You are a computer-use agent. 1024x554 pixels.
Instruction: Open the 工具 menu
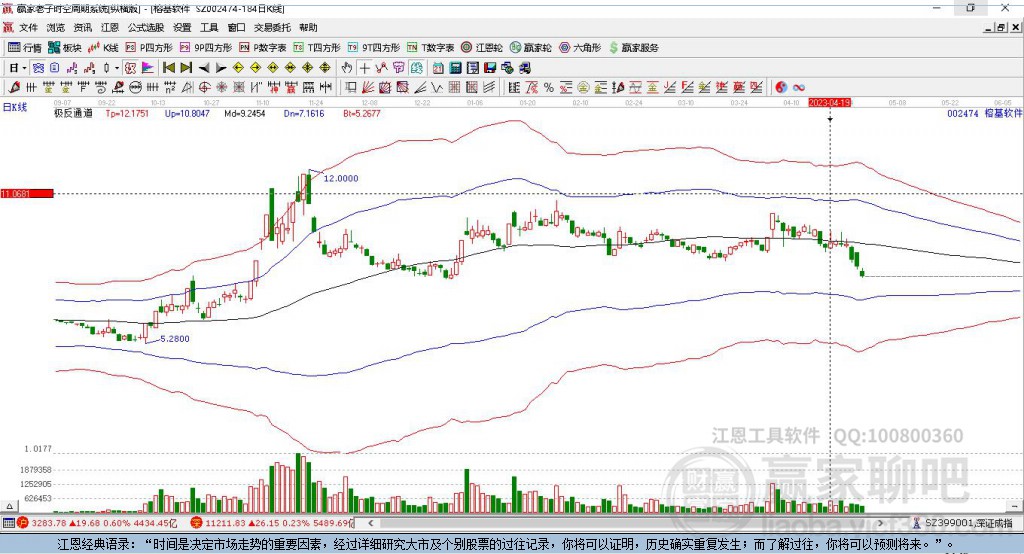[x=209, y=27]
